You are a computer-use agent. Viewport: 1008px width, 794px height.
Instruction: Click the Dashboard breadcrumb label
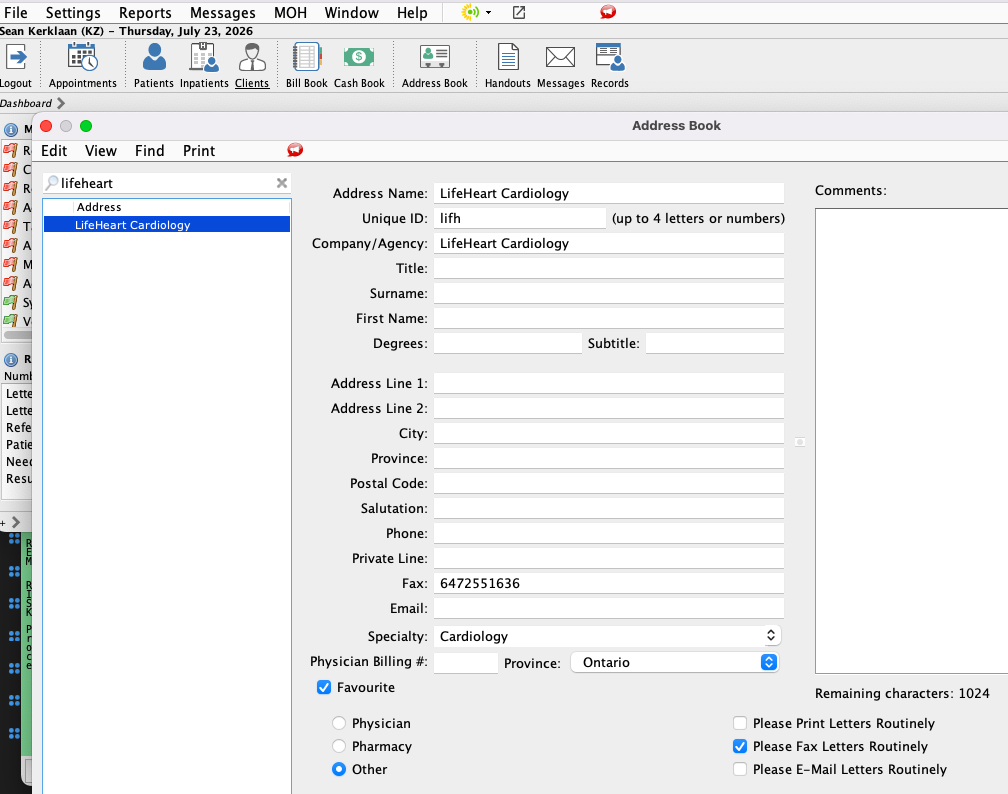tap(26, 104)
